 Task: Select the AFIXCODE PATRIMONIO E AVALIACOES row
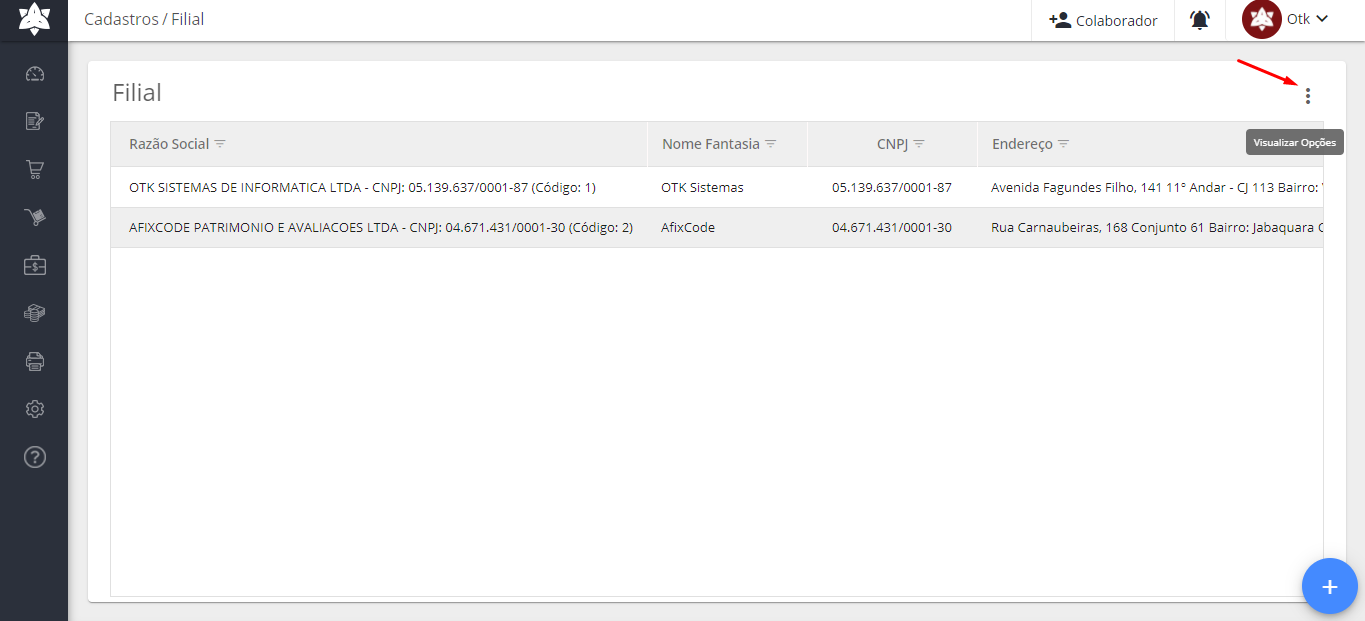tap(717, 227)
